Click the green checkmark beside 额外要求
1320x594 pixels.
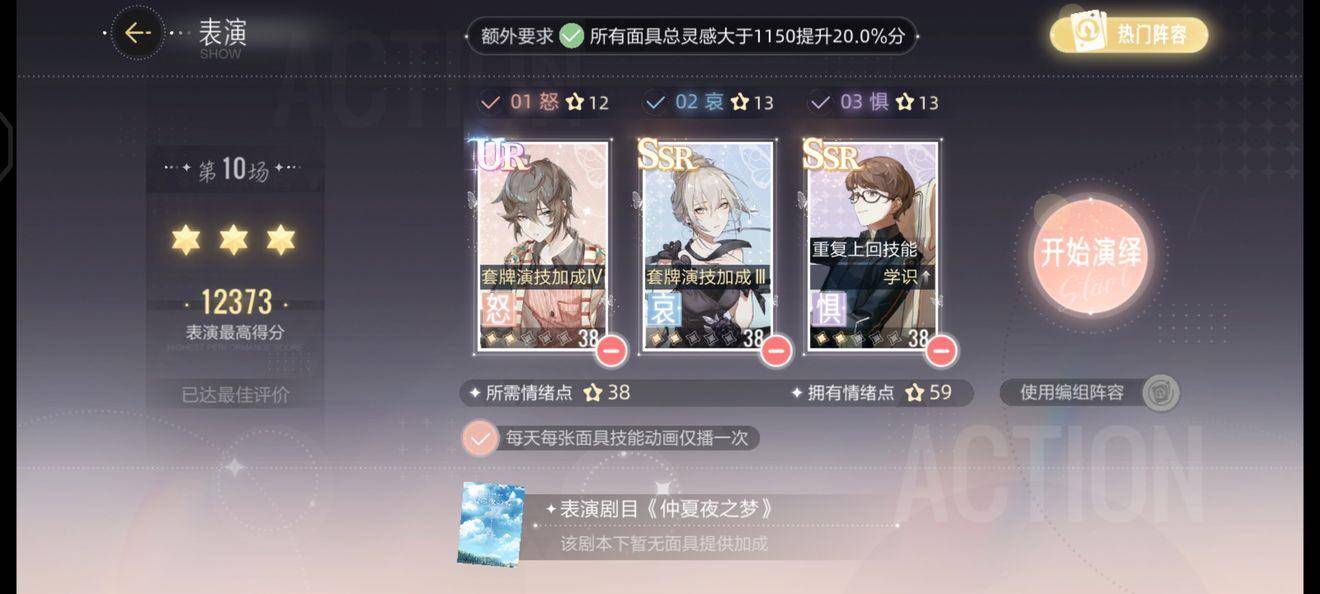pyautogui.click(x=571, y=36)
